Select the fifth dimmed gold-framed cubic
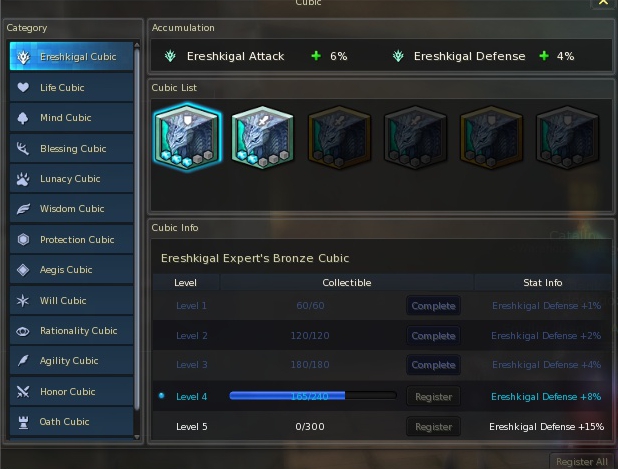This screenshot has height=469, width=618. coord(491,138)
